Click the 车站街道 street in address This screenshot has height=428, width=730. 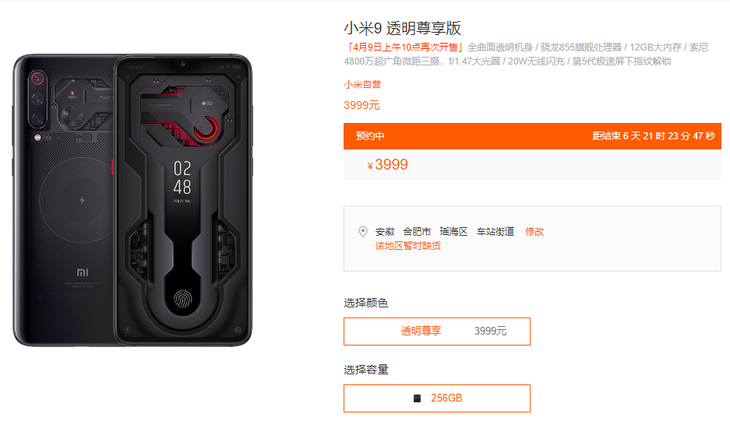coord(495,231)
